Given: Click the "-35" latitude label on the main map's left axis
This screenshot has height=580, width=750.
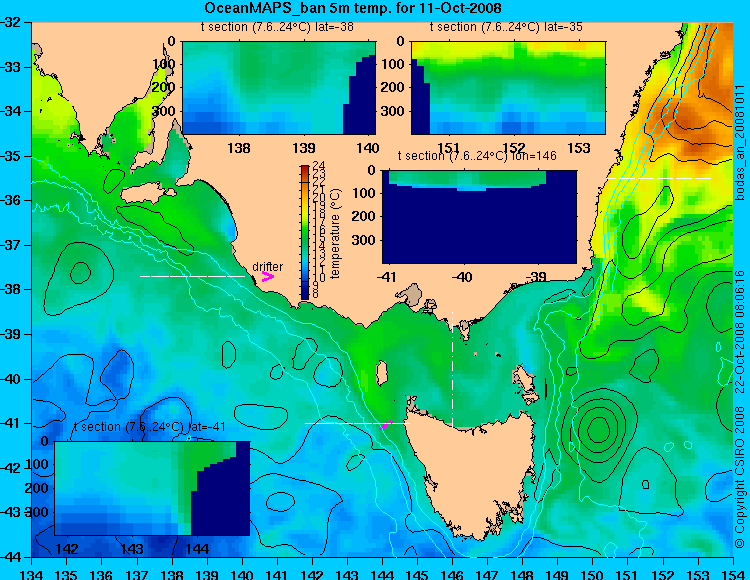Looking at the screenshot, I should point(11,156).
